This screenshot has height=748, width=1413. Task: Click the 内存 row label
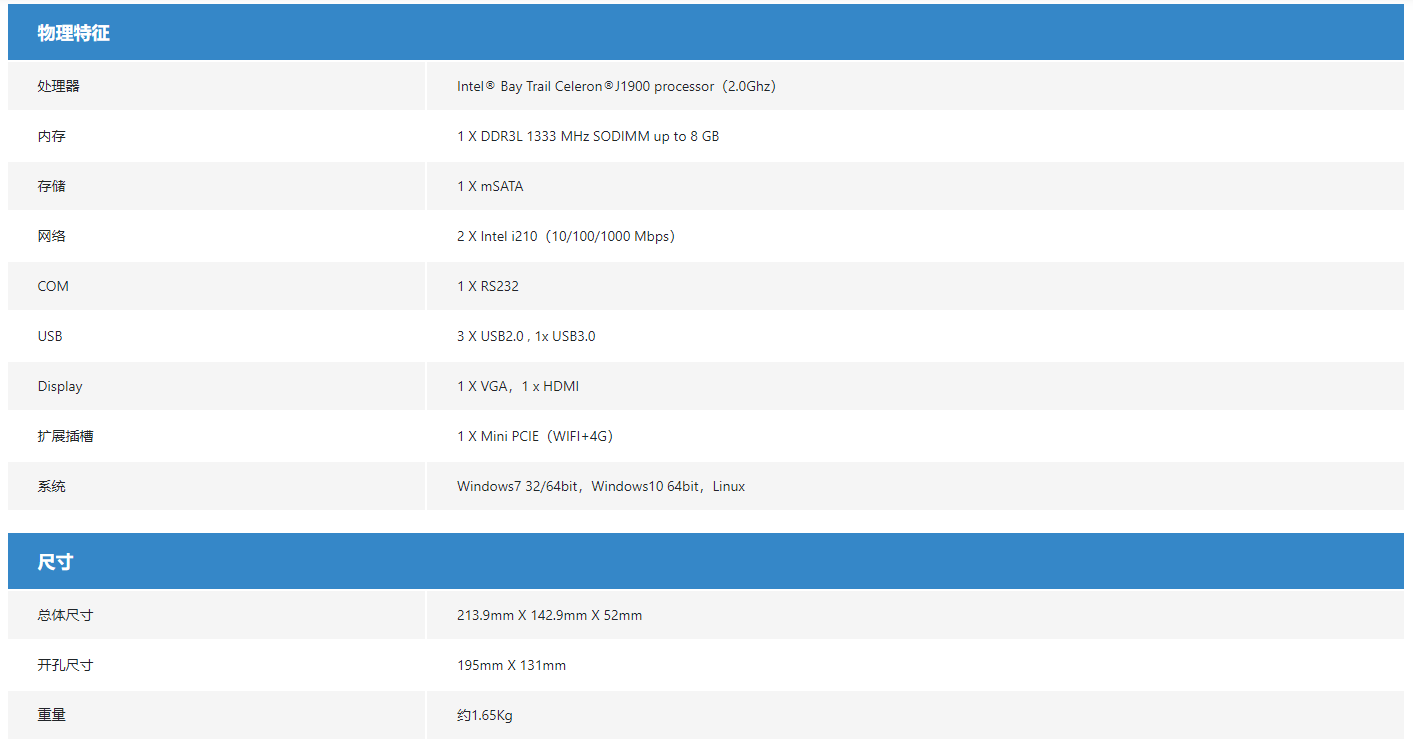click(x=51, y=136)
